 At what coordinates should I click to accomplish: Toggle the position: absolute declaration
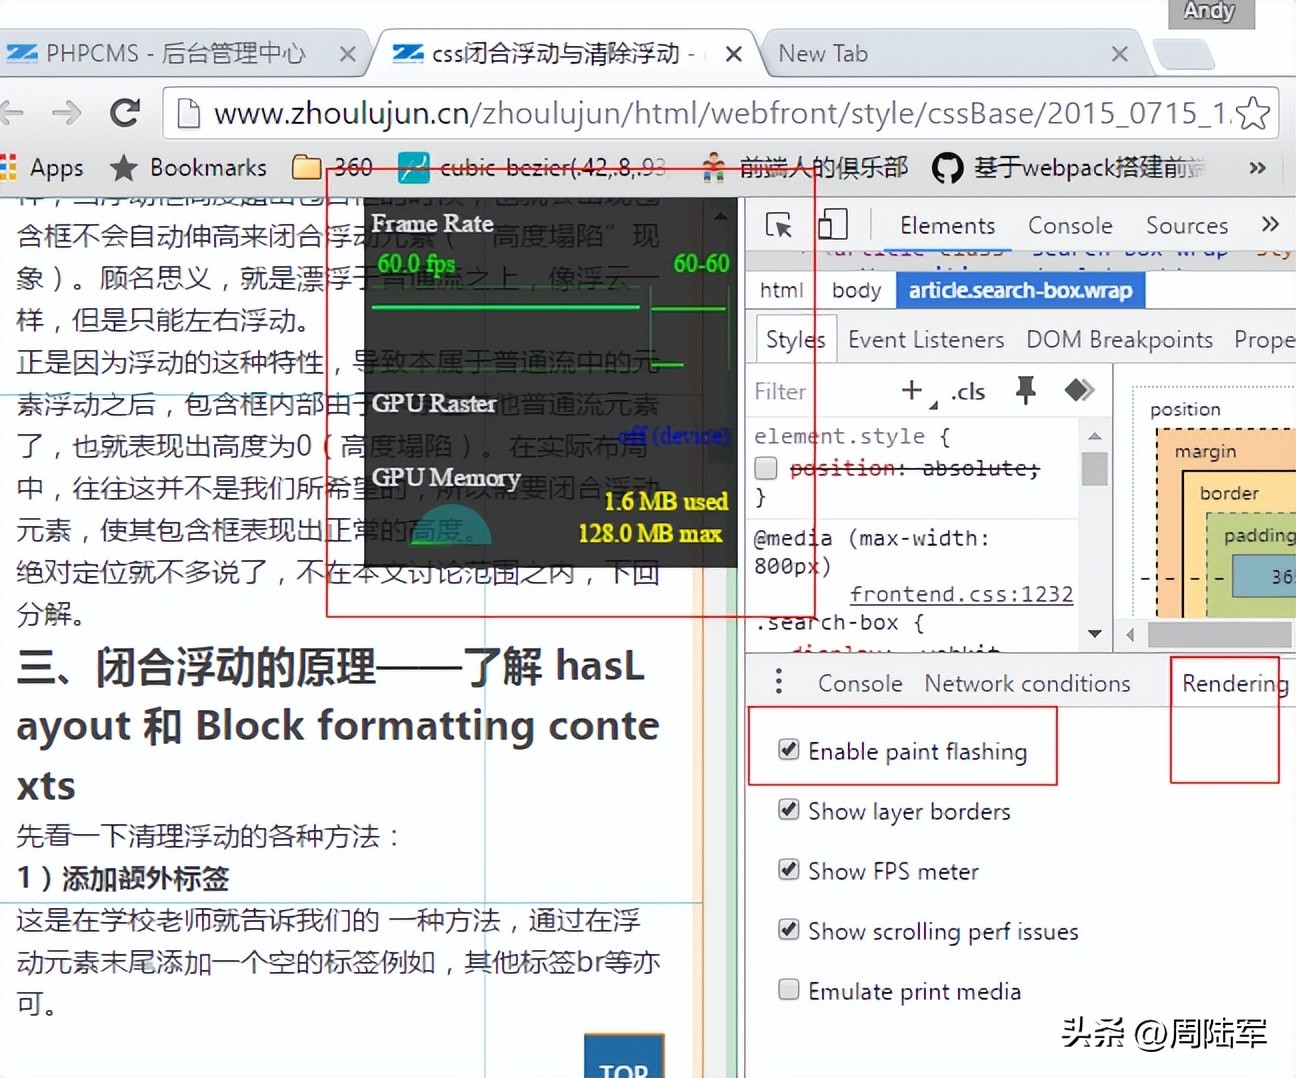pyautogui.click(x=765, y=467)
